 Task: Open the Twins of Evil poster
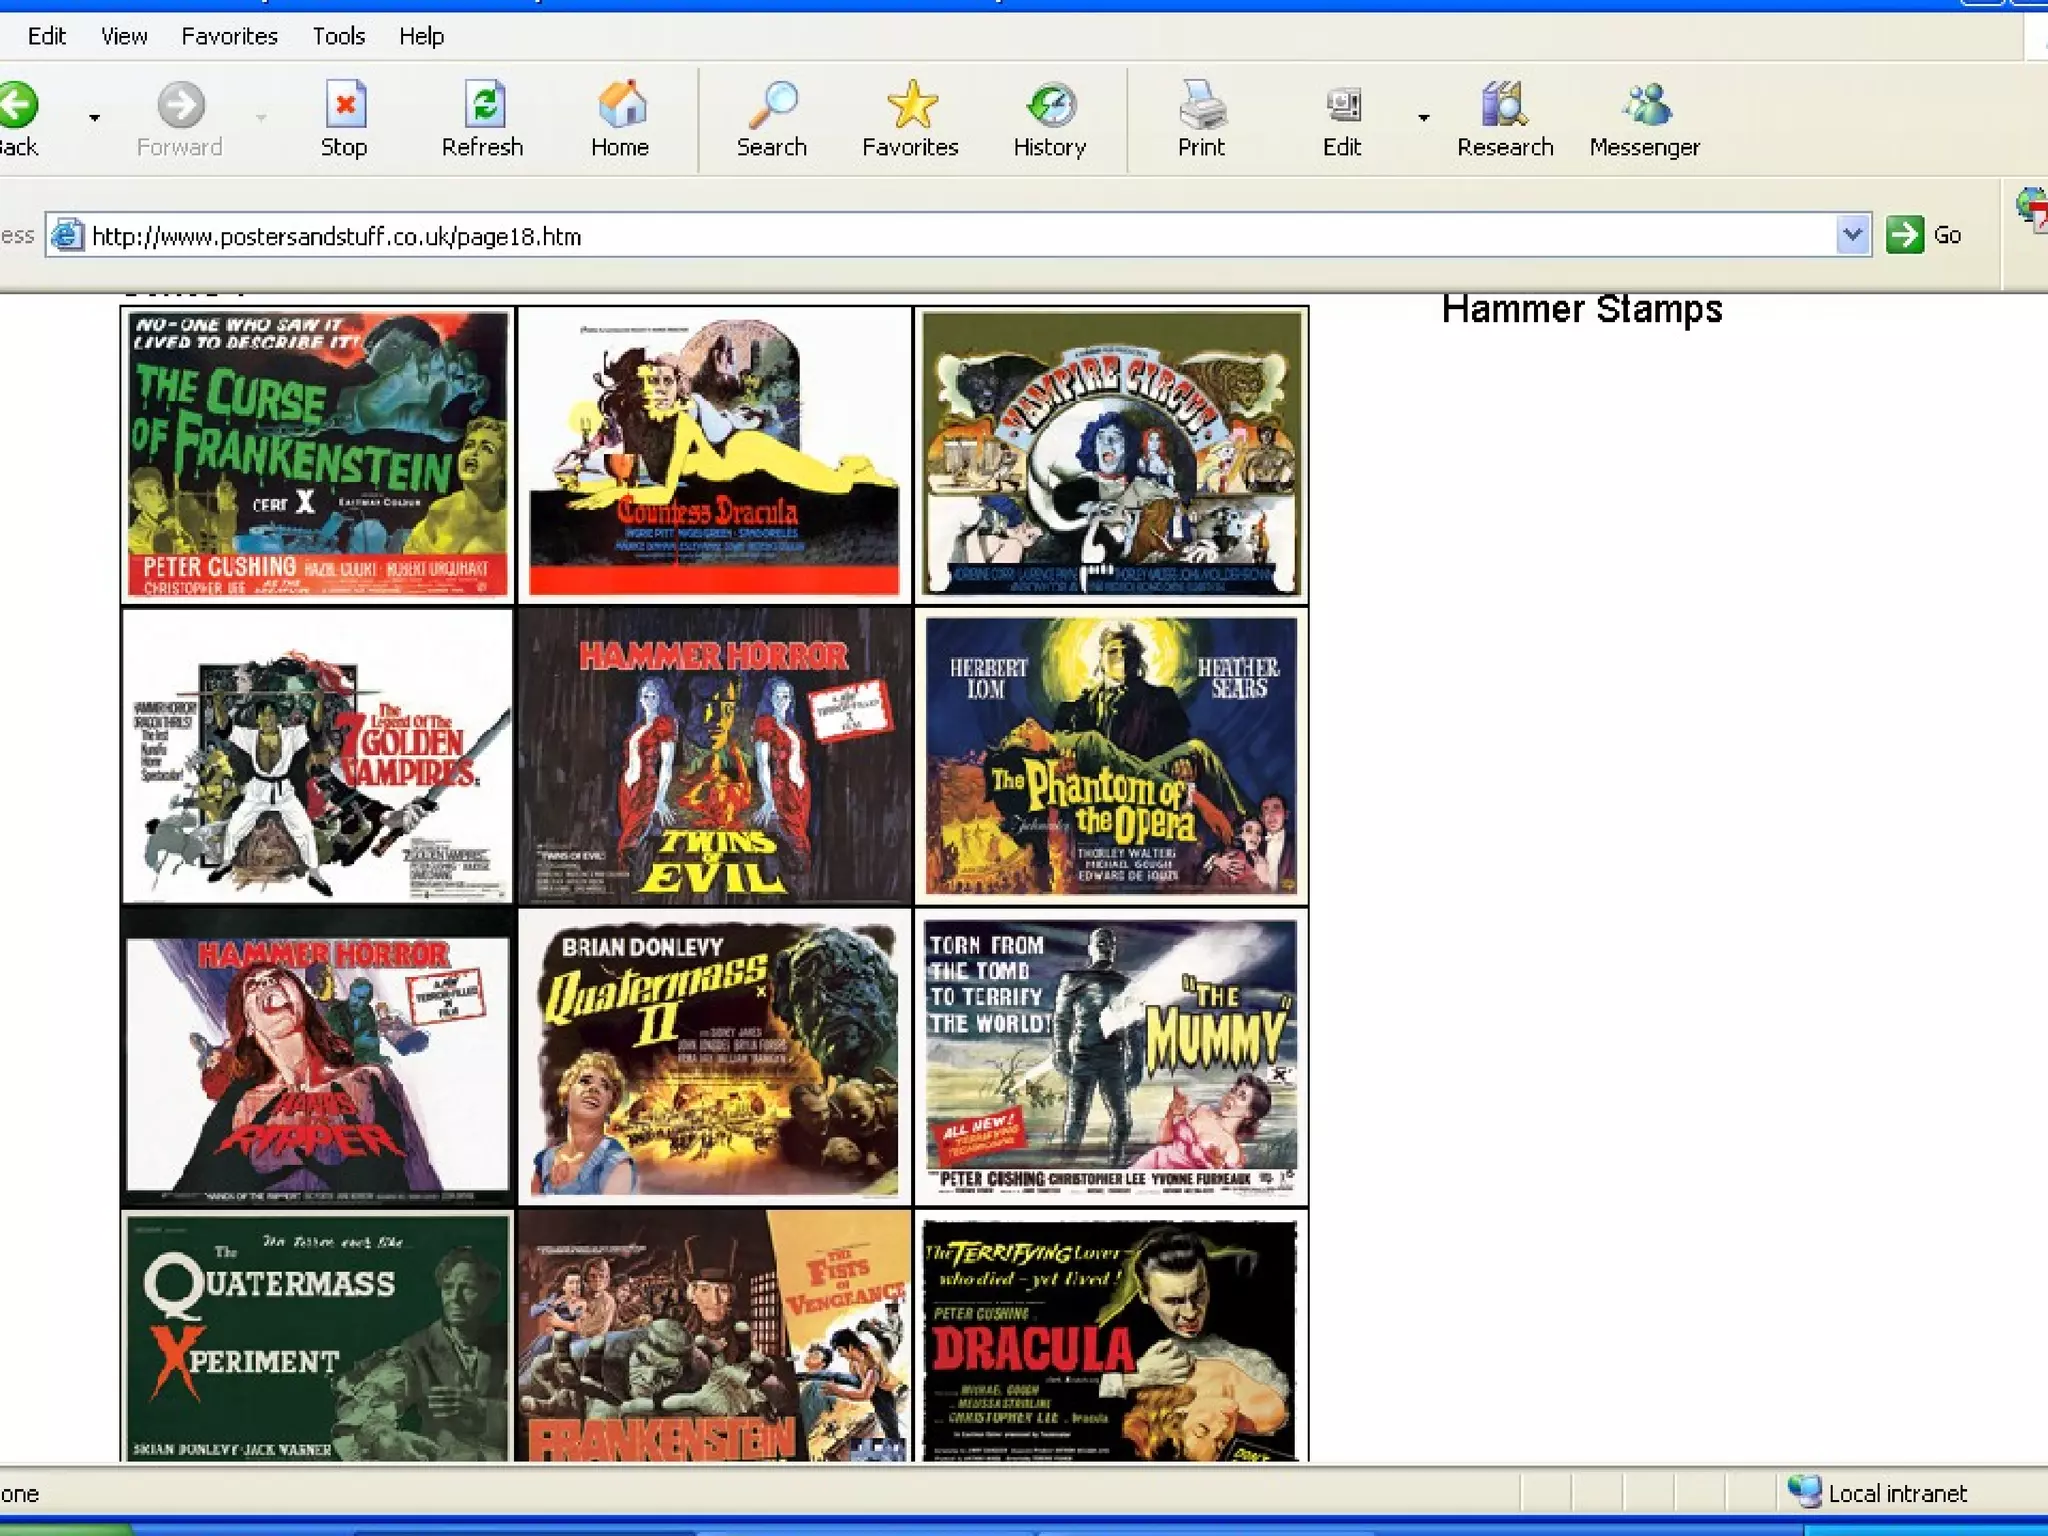point(714,757)
